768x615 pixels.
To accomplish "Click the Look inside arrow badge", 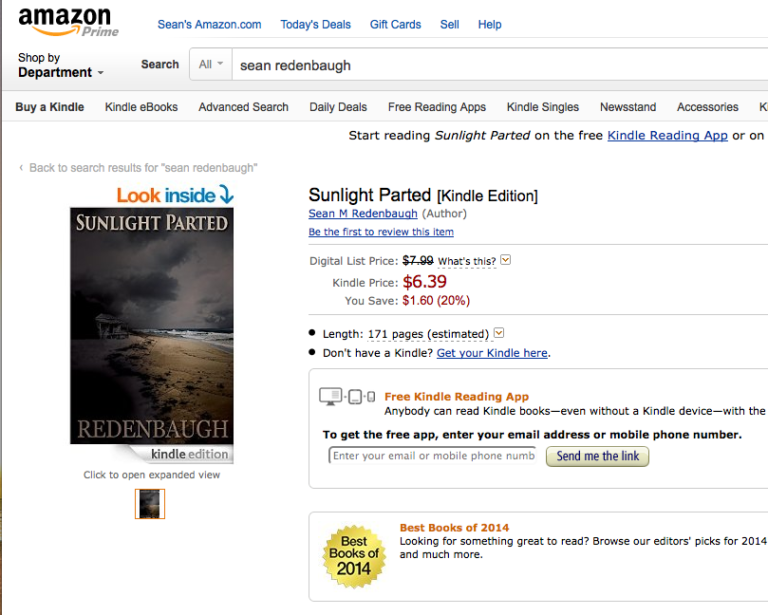I will click(174, 195).
